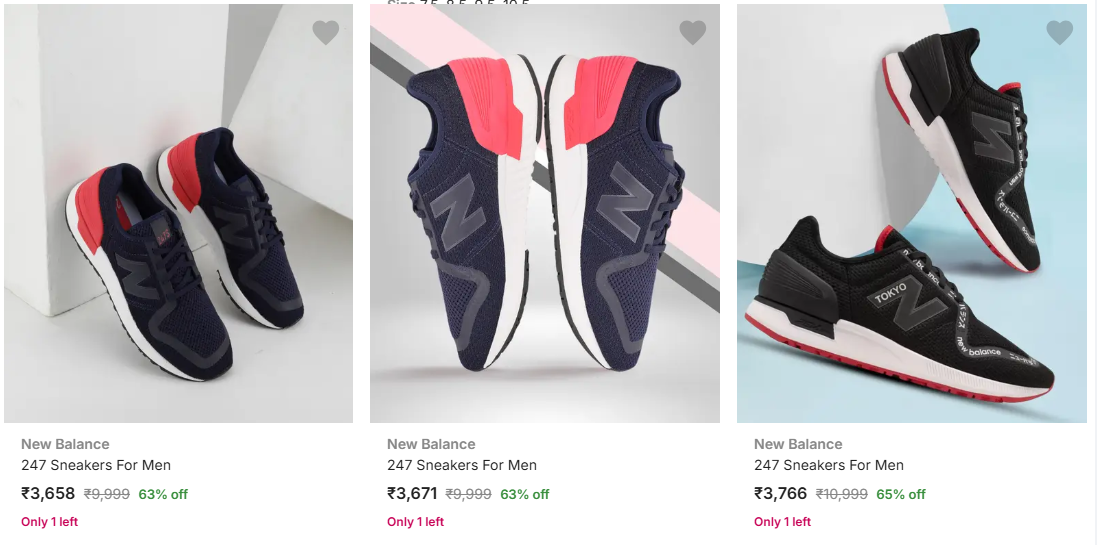Click the green 65% off label
Viewport: 1097px width, 545px height.
click(x=901, y=494)
